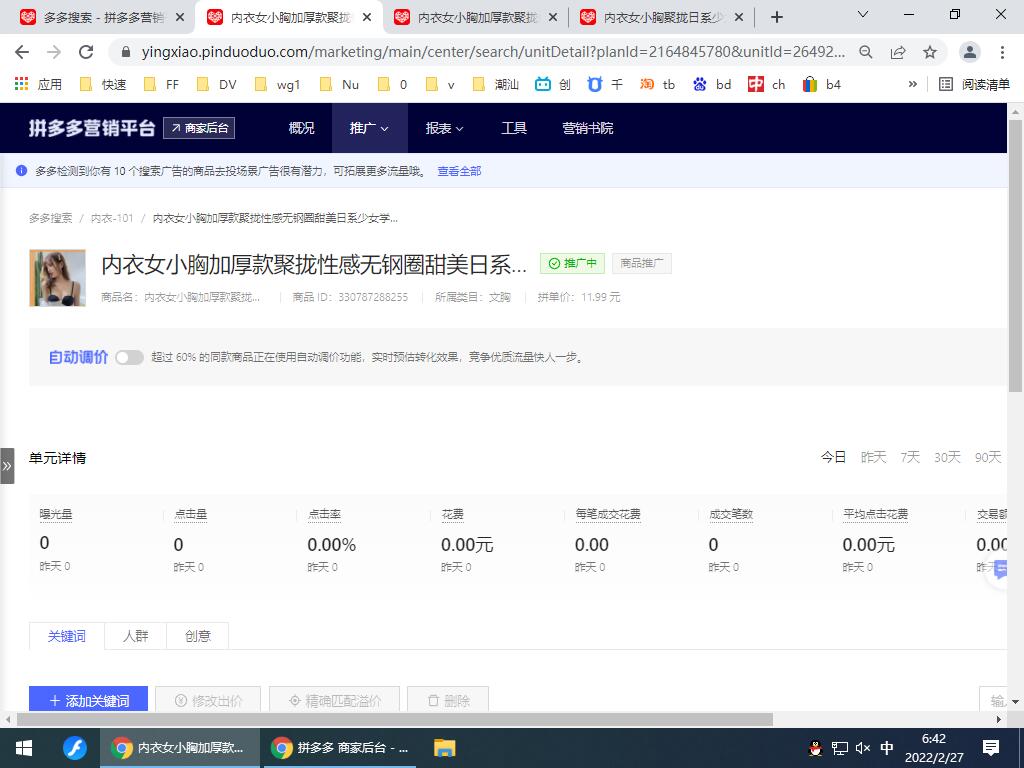
Task: Open the 千 bookmark
Action: (605, 84)
